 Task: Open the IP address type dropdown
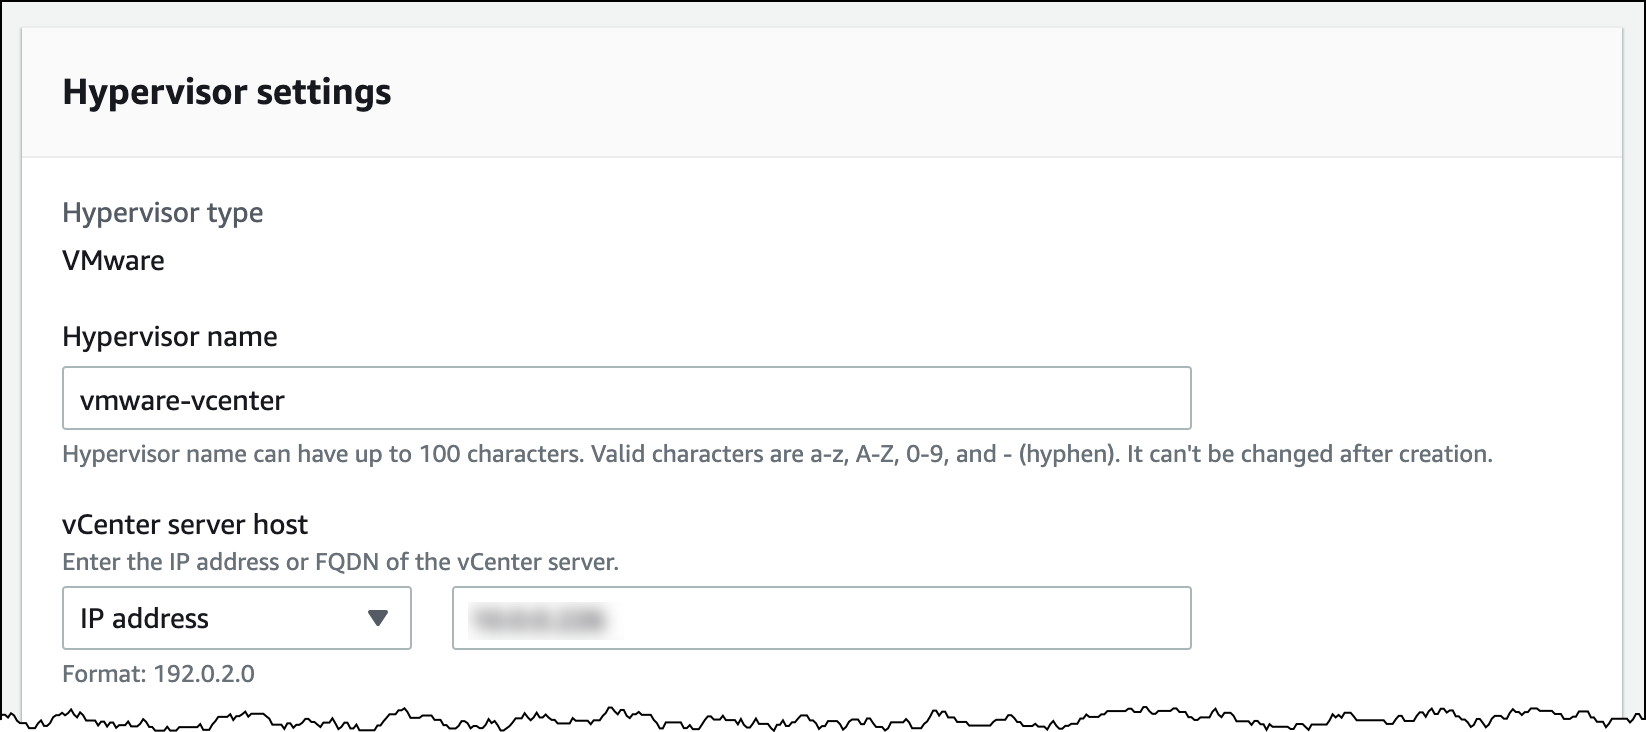pyautogui.click(x=236, y=618)
